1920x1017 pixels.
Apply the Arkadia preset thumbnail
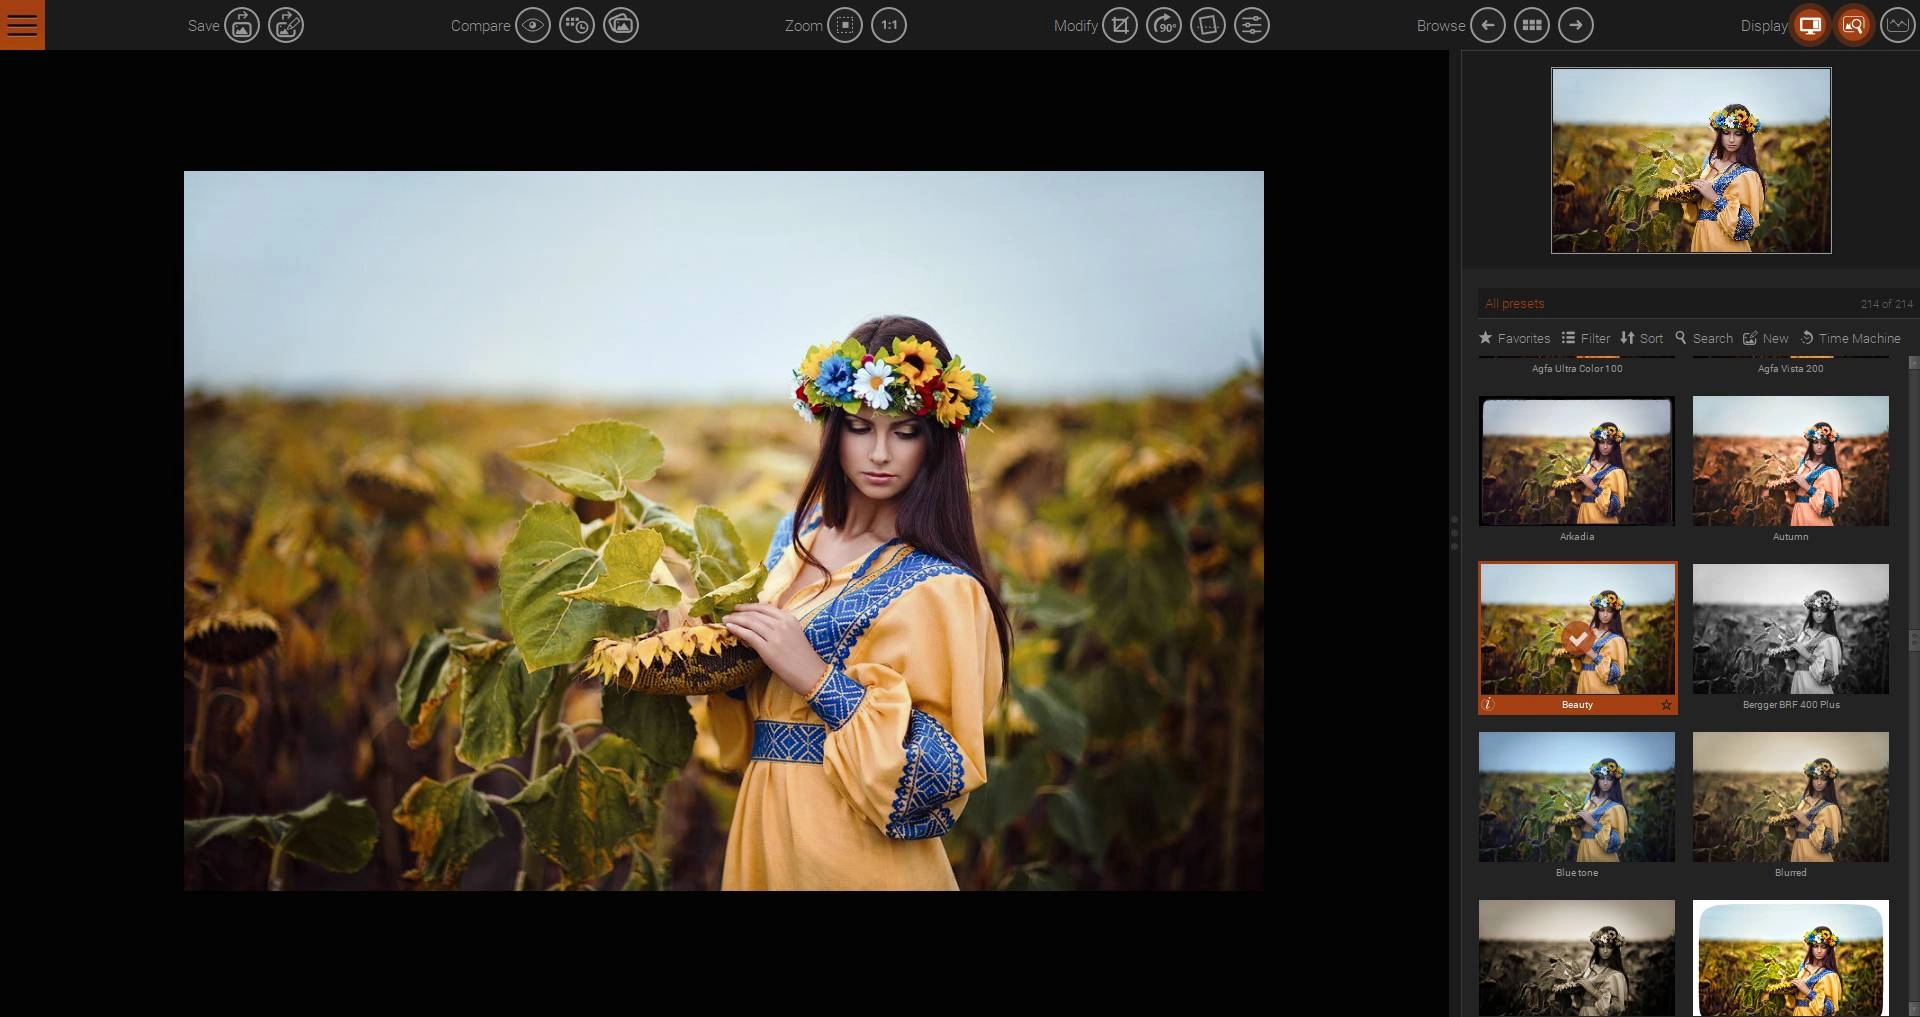(x=1577, y=461)
